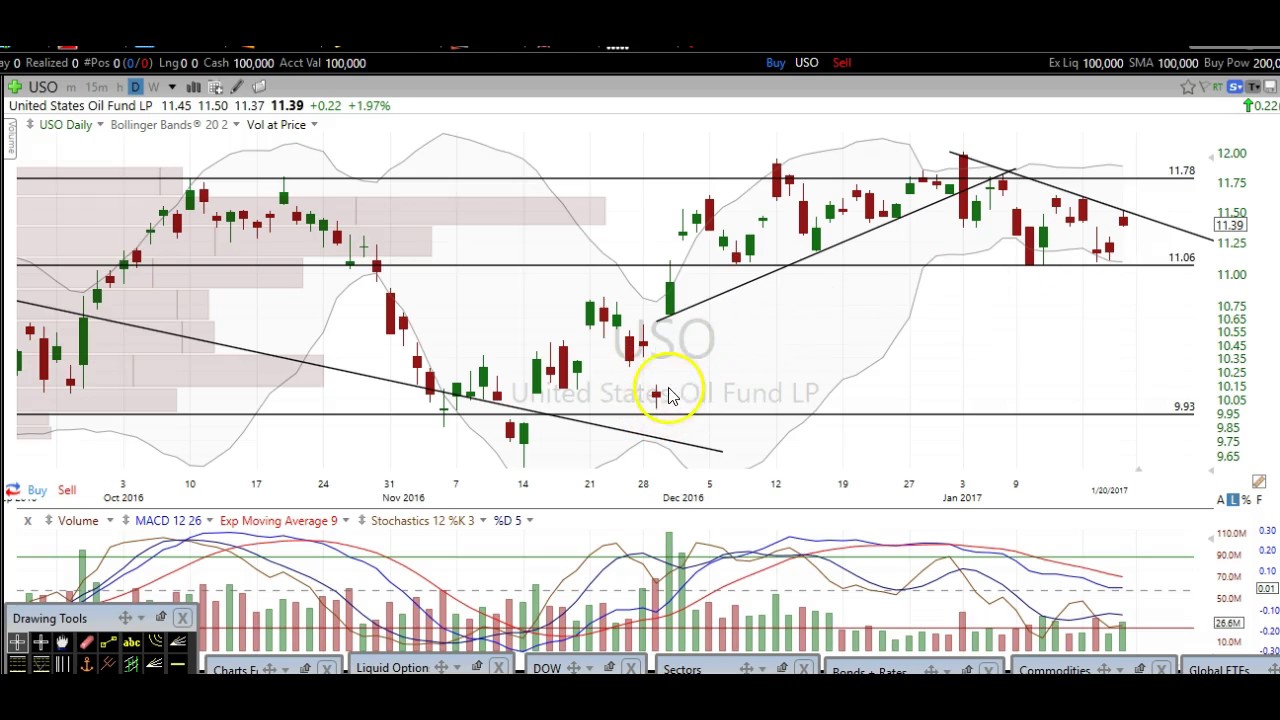Screen dimensions: 1280x720
Task: Select the eraser drawing tool
Action: click(x=86, y=642)
